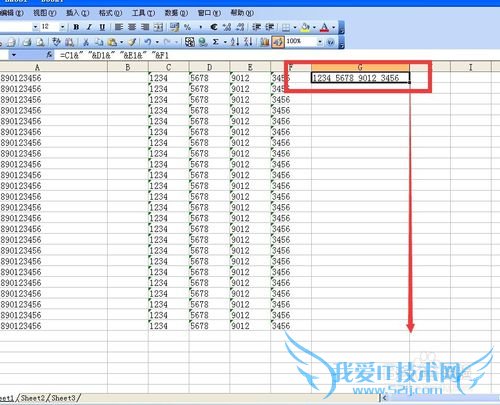This screenshot has width=500, height=405.
Task: Open zoom 100% dropdown
Action: [x=320, y=42]
